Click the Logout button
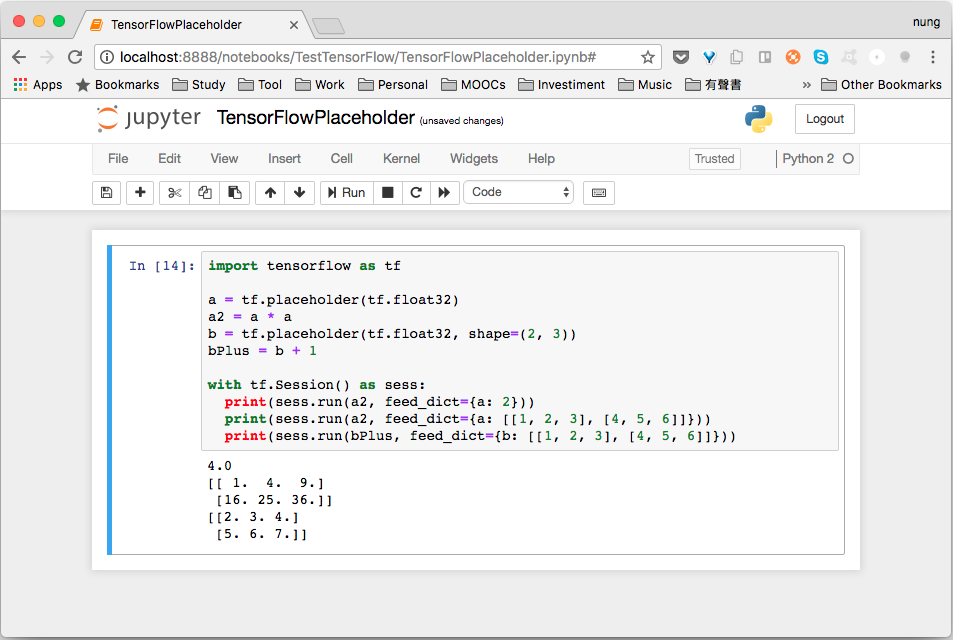 [825, 119]
